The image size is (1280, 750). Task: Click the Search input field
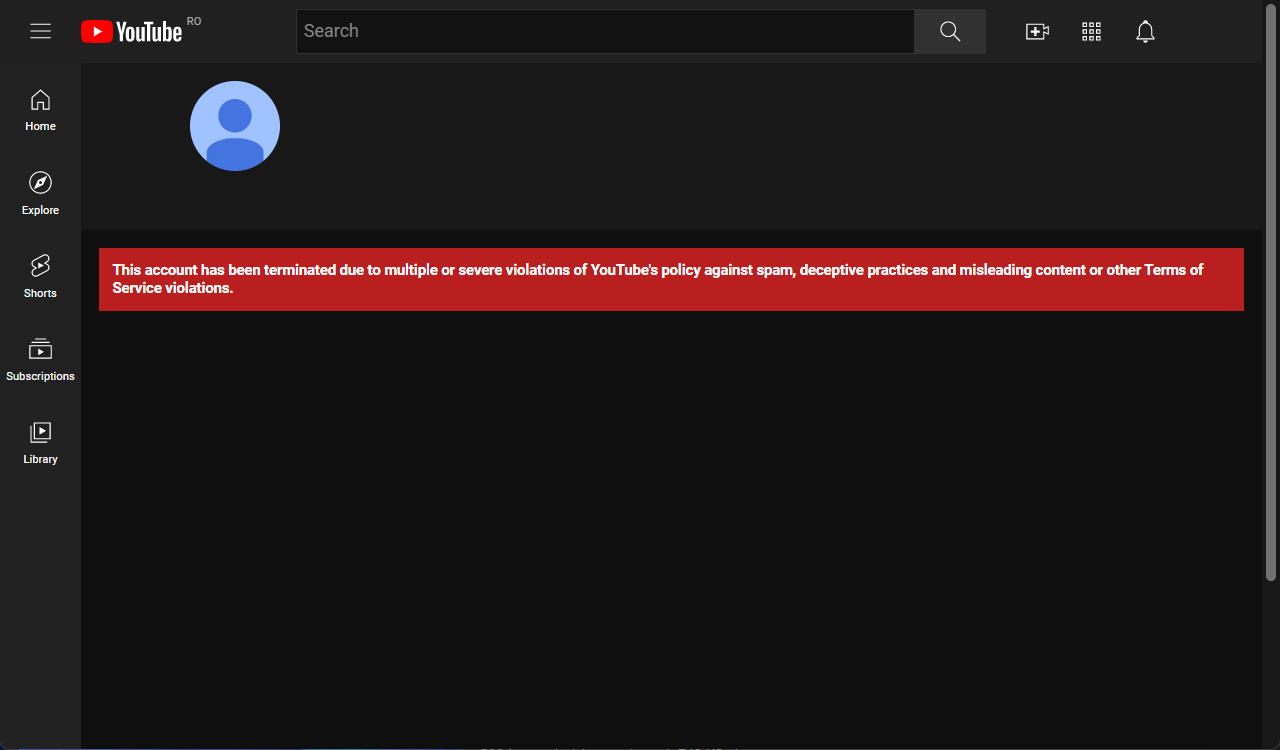[x=605, y=31]
